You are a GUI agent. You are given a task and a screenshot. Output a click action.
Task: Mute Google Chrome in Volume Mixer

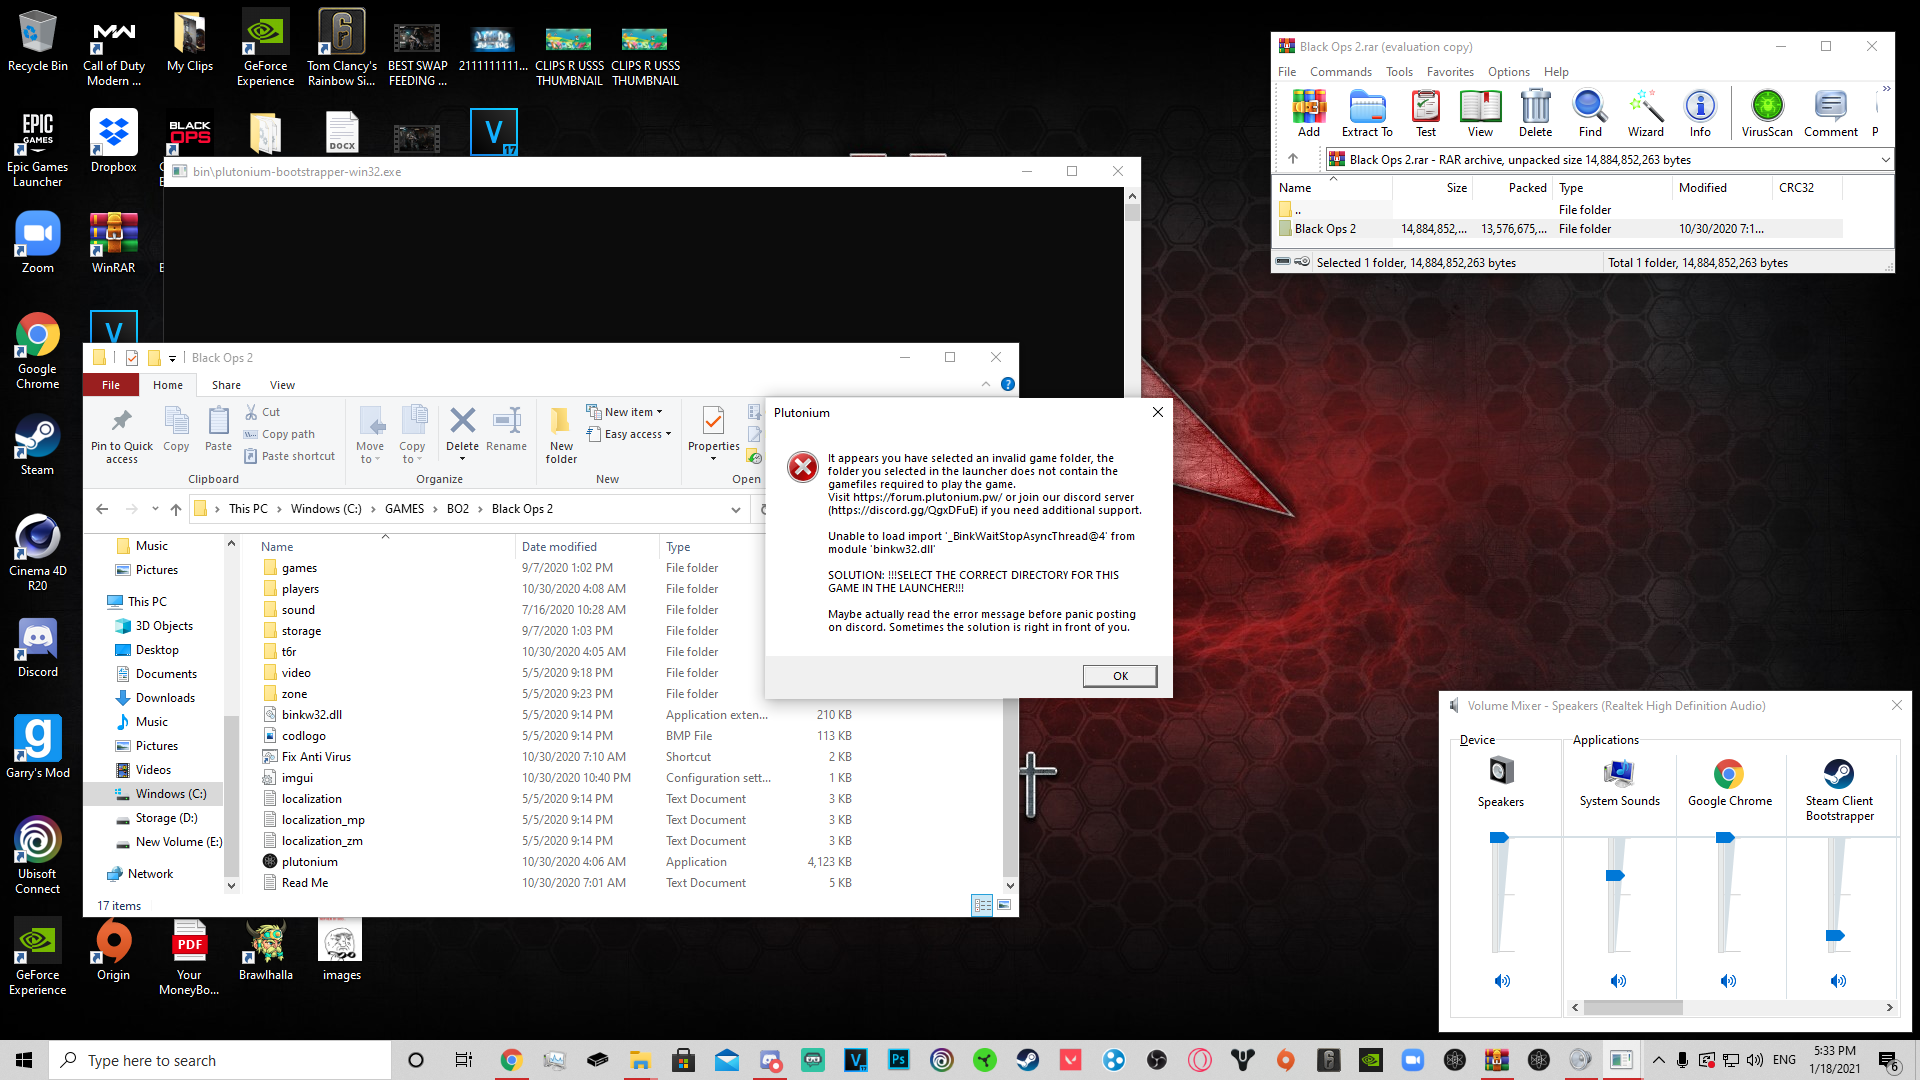click(1728, 981)
